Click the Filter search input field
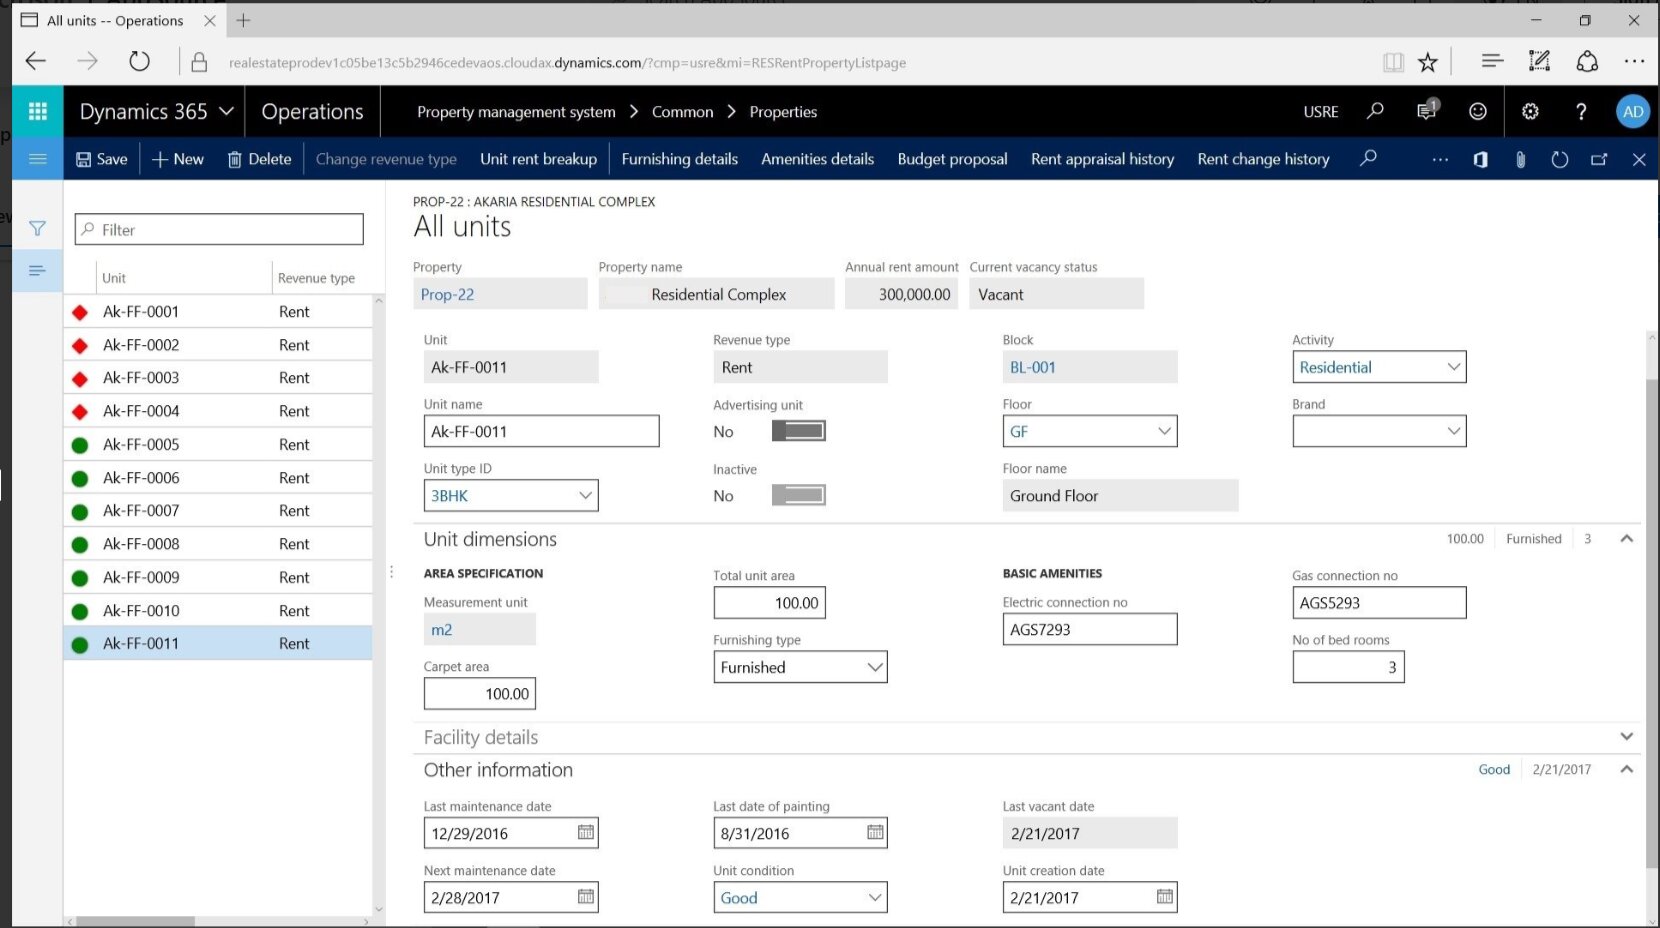The width and height of the screenshot is (1660, 928). (x=219, y=230)
